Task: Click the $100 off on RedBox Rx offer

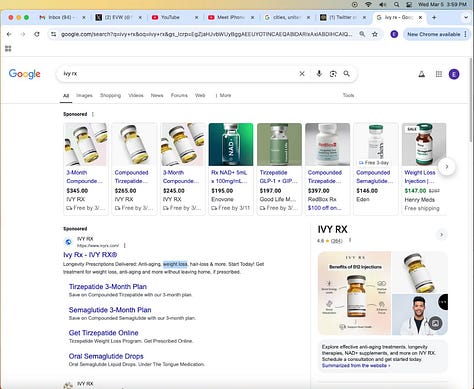Action: [x=325, y=208]
